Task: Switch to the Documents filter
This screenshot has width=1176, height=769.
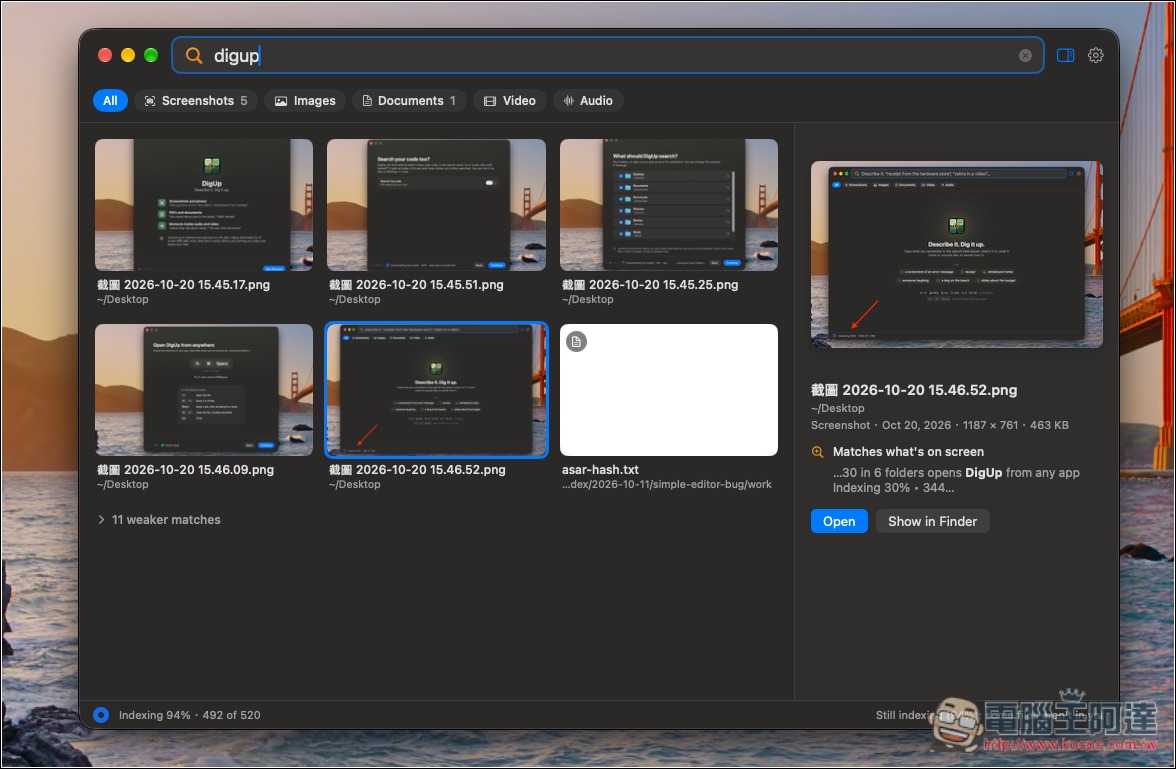Action: pos(409,101)
